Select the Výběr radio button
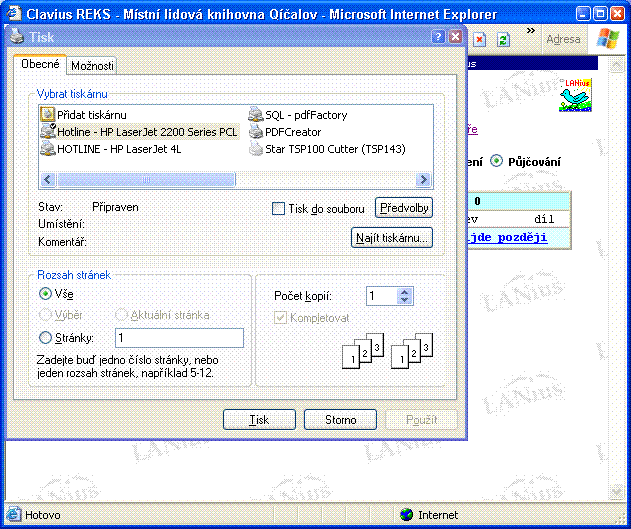Image resolution: width=631 pixels, height=529 pixels. 45,315
